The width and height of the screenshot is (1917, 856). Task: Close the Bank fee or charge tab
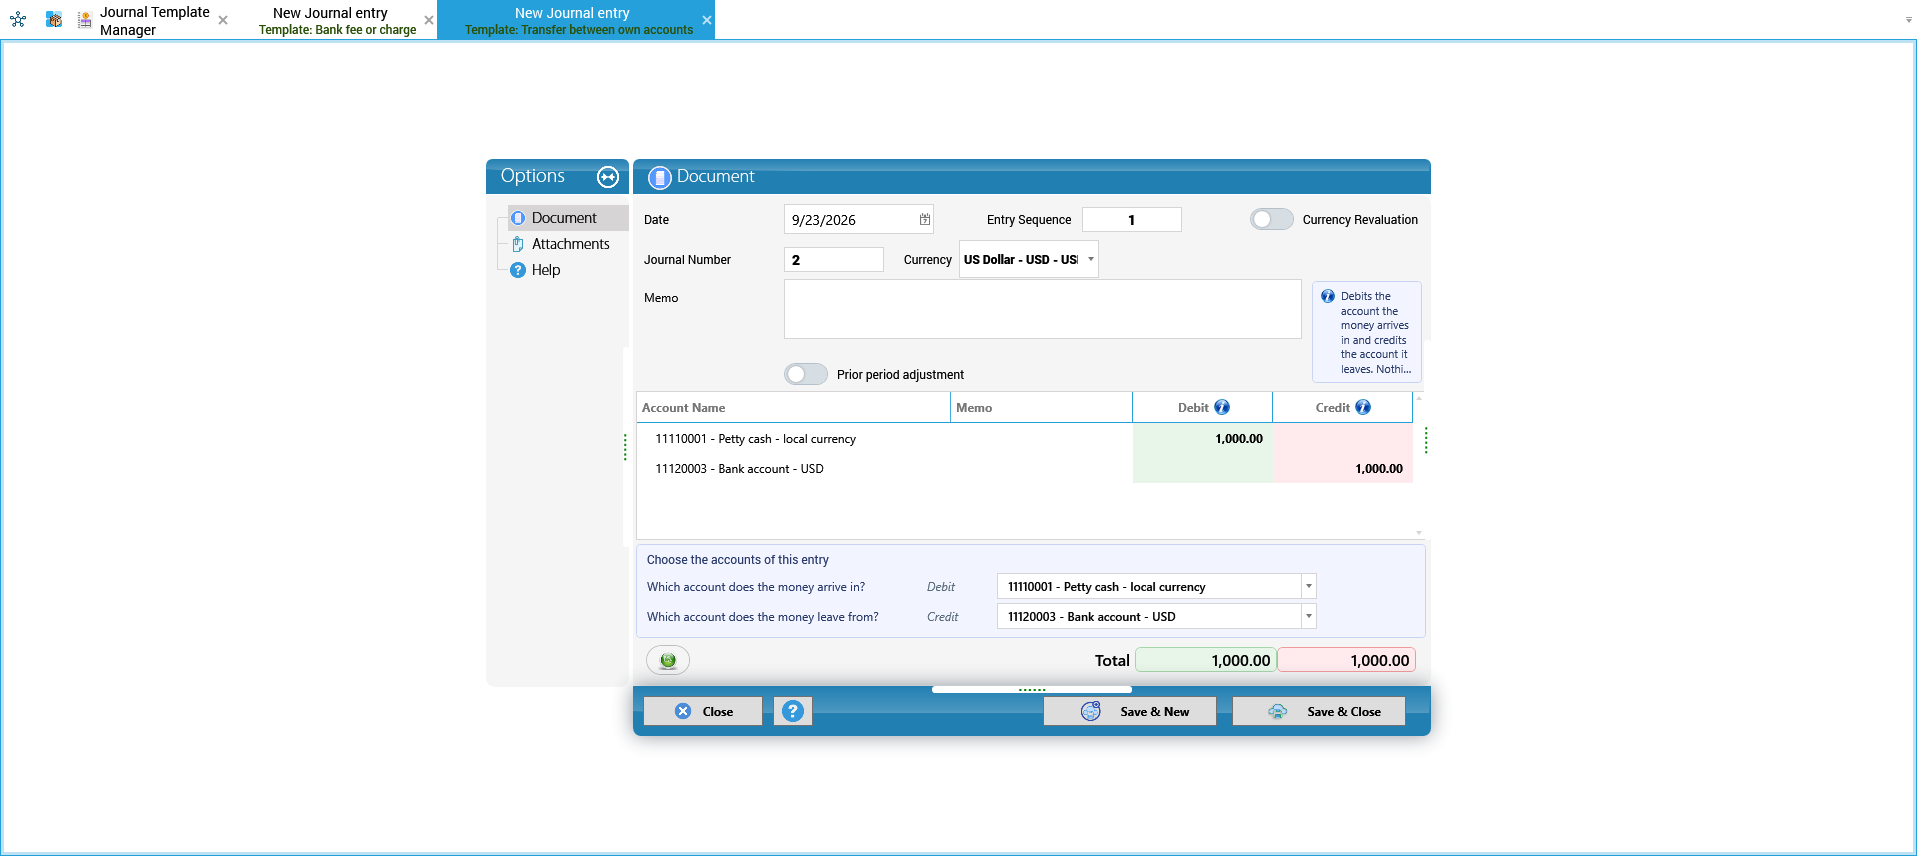pyautogui.click(x=429, y=20)
